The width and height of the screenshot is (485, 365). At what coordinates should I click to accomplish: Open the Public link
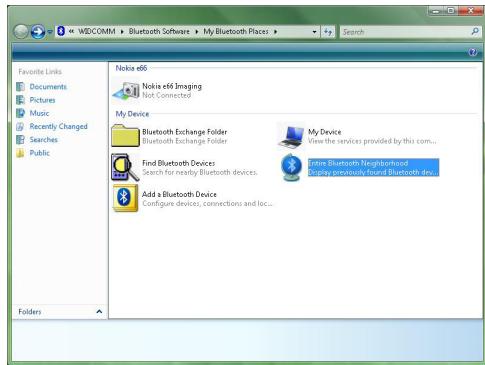coord(40,153)
